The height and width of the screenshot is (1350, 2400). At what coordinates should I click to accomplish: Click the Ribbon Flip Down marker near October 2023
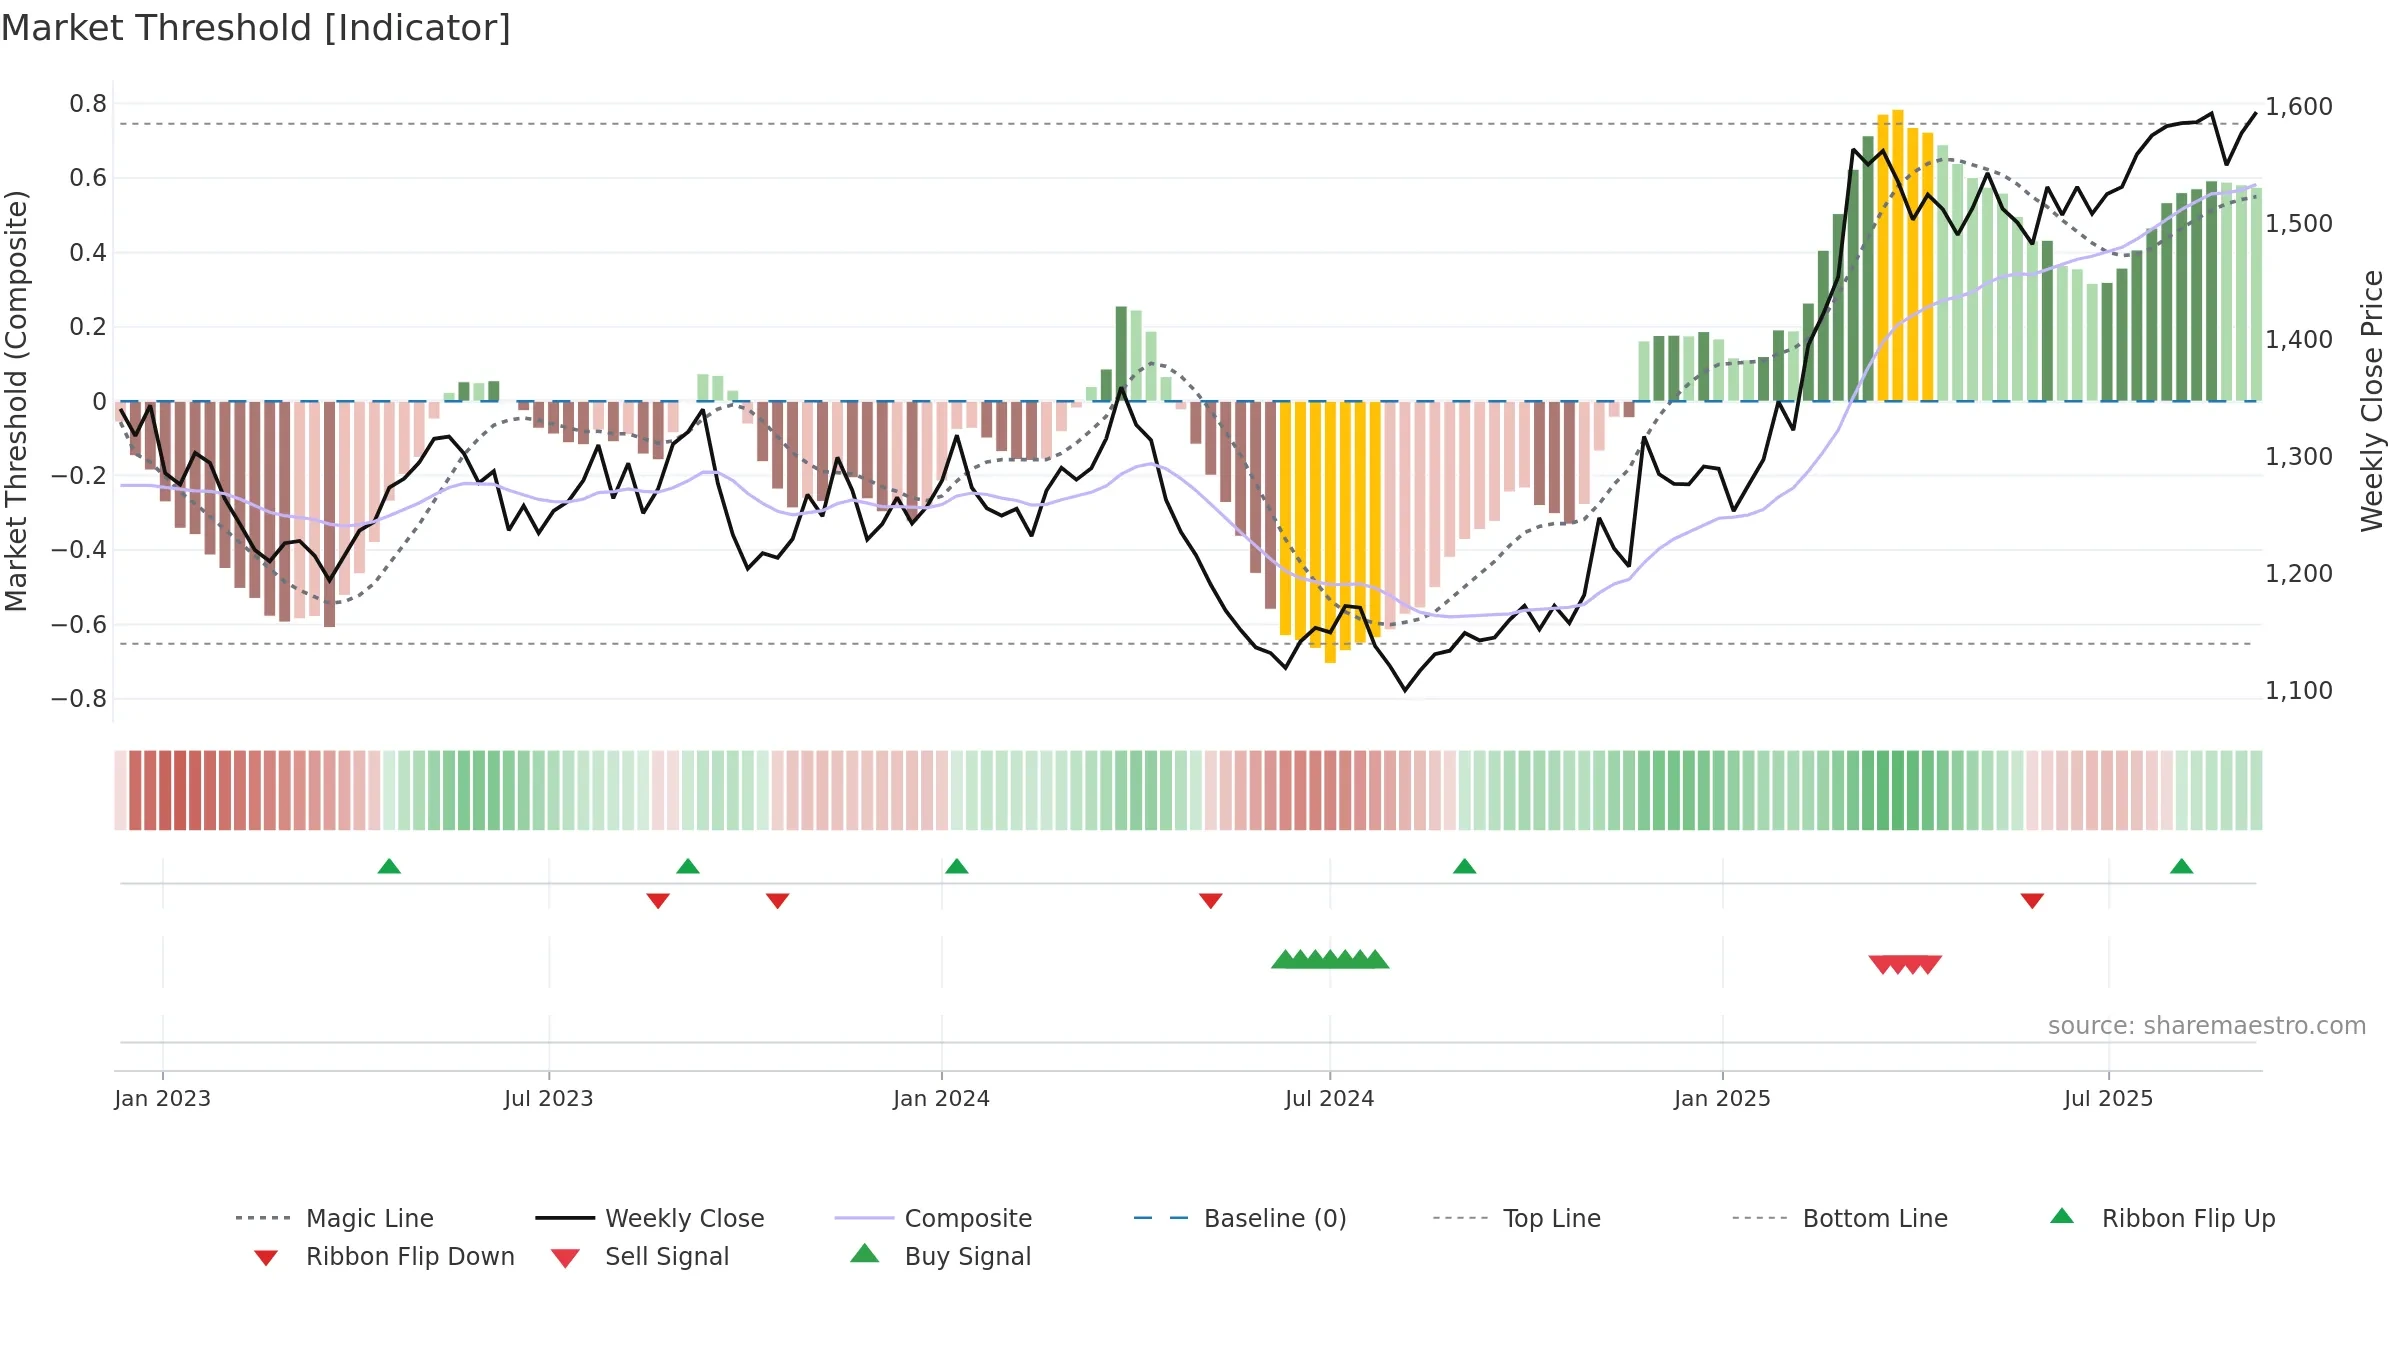point(778,901)
